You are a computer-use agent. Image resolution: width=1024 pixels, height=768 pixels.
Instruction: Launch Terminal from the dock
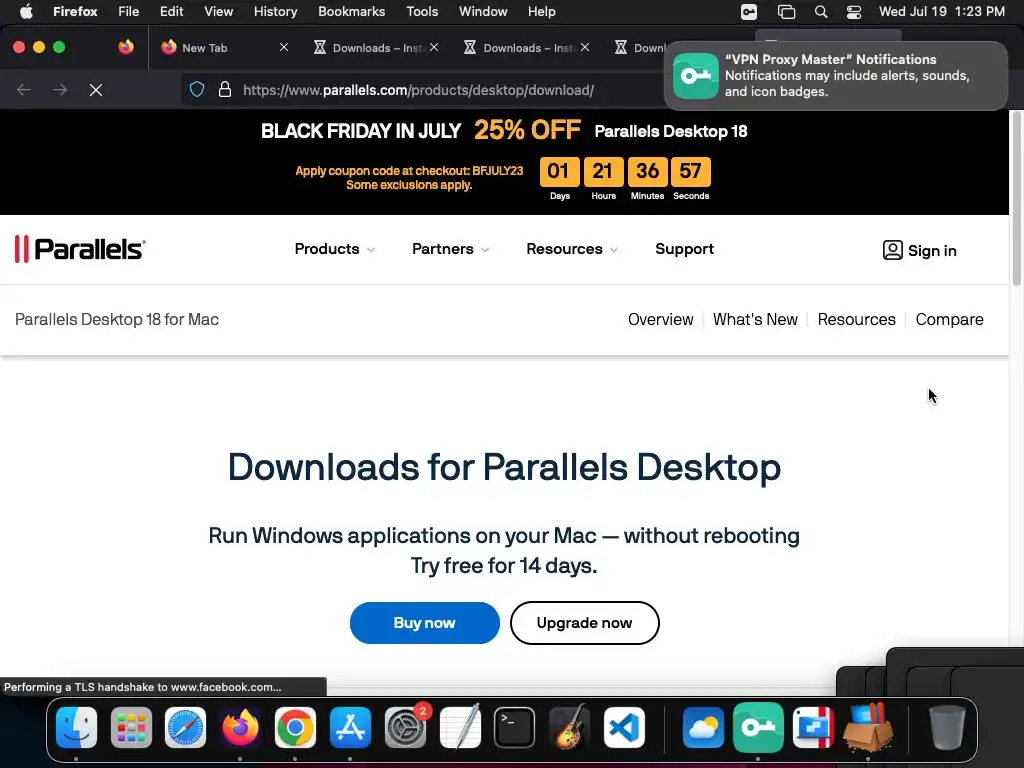click(x=515, y=727)
